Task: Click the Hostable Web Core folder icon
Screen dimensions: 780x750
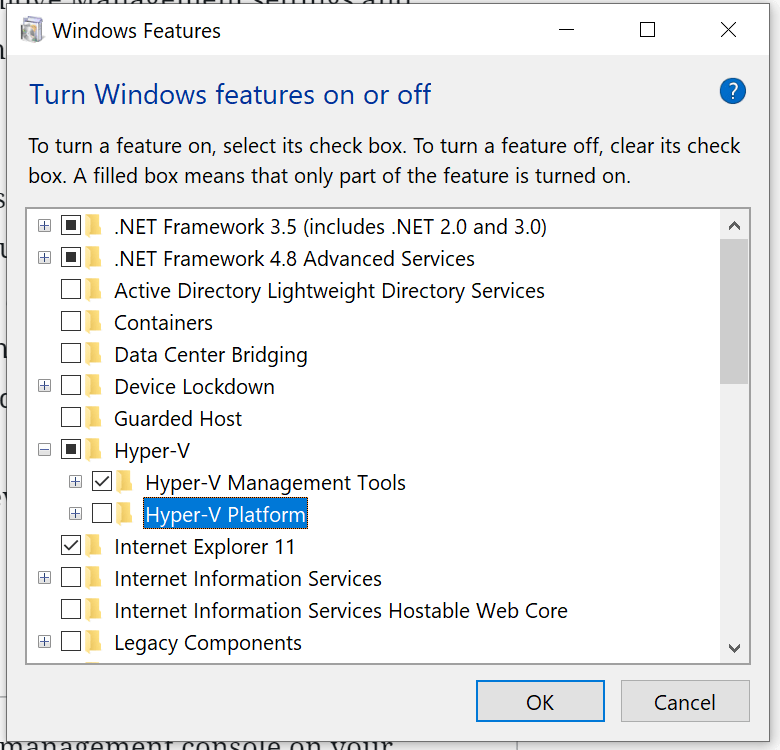Action: click(93, 610)
